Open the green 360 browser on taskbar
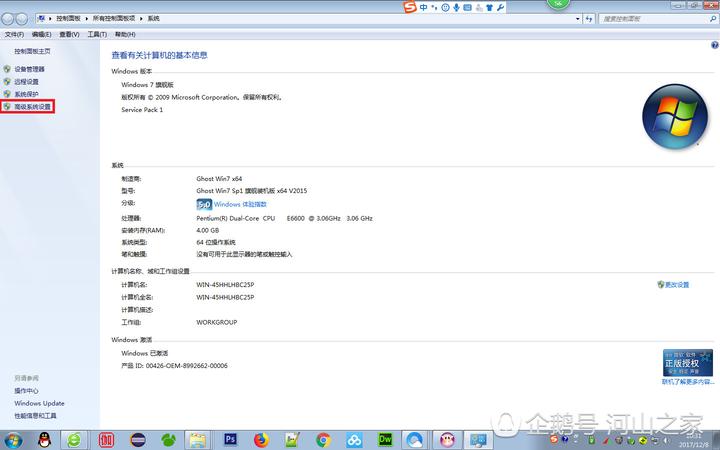Image resolution: width=720 pixels, height=450 pixels. [74, 440]
